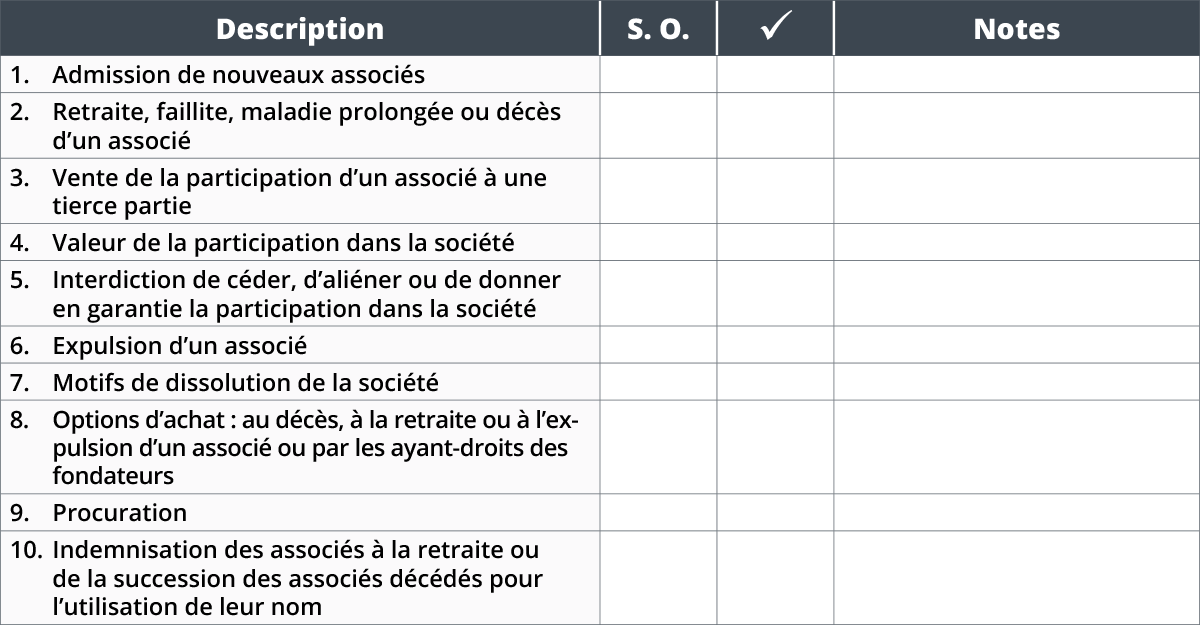
Task: Click the S. O. column header
Action: click(x=658, y=28)
